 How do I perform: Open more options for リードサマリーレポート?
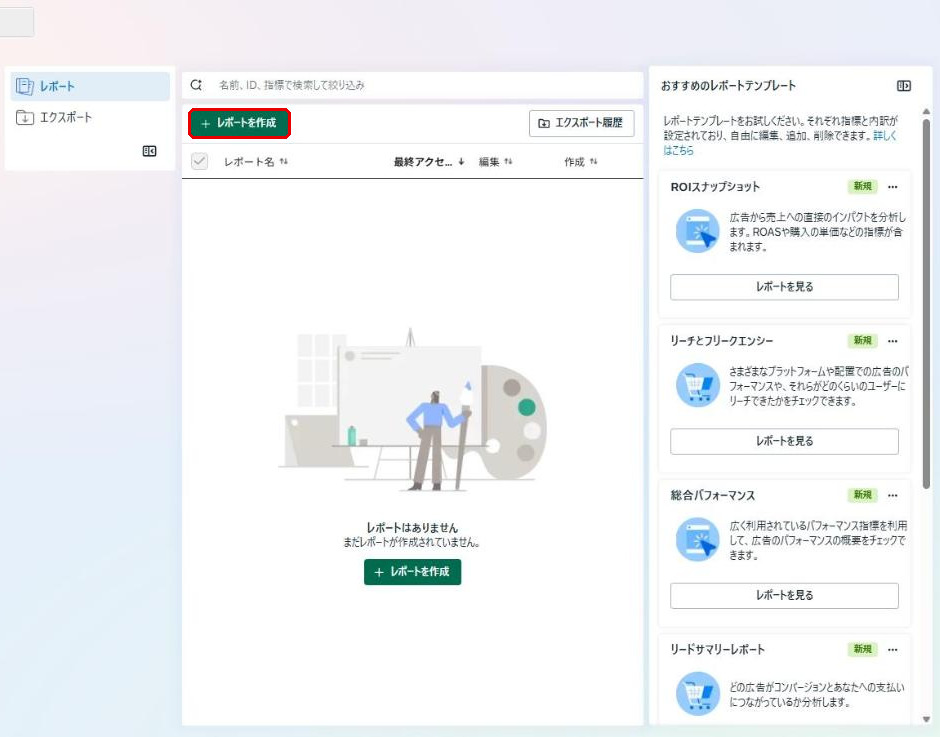893,649
